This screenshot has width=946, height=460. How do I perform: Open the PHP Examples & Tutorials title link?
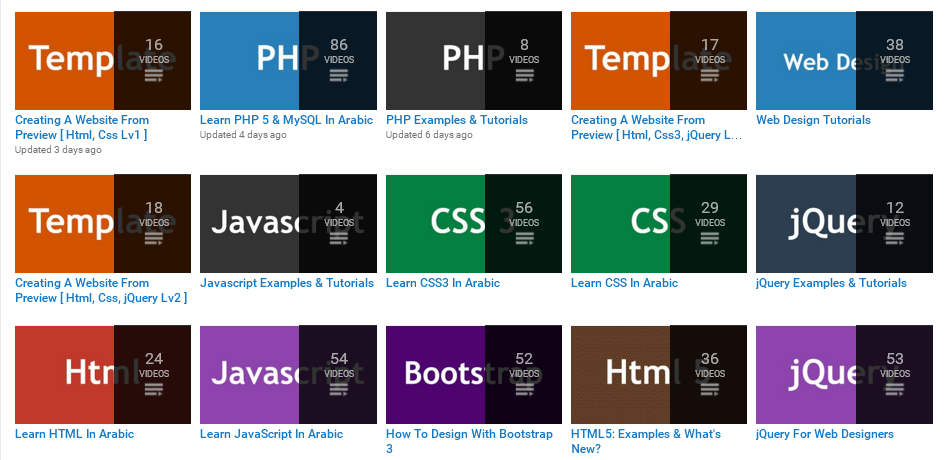pyautogui.click(x=456, y=120)
